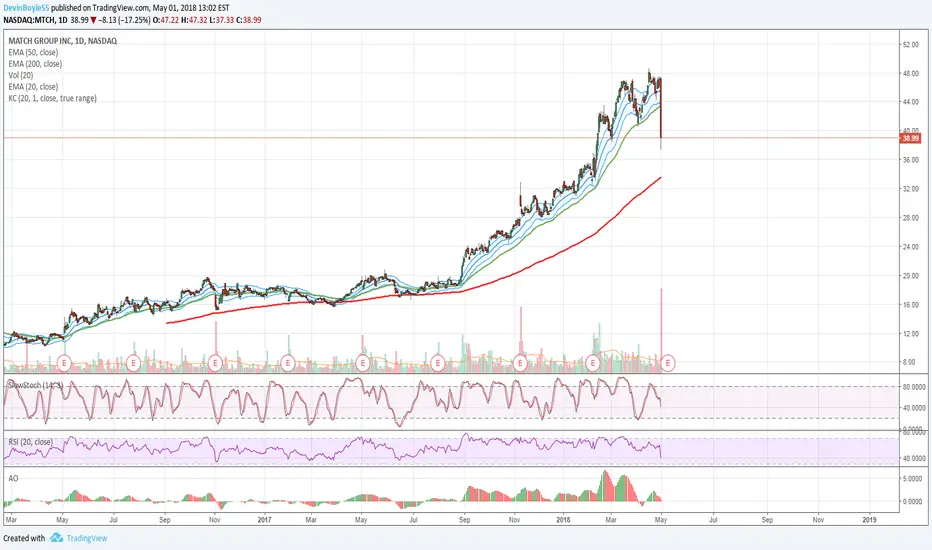The height and width of the screenshot is (550, 932).
Task: Click the C:38.99 close value
Action: [249, 20]
